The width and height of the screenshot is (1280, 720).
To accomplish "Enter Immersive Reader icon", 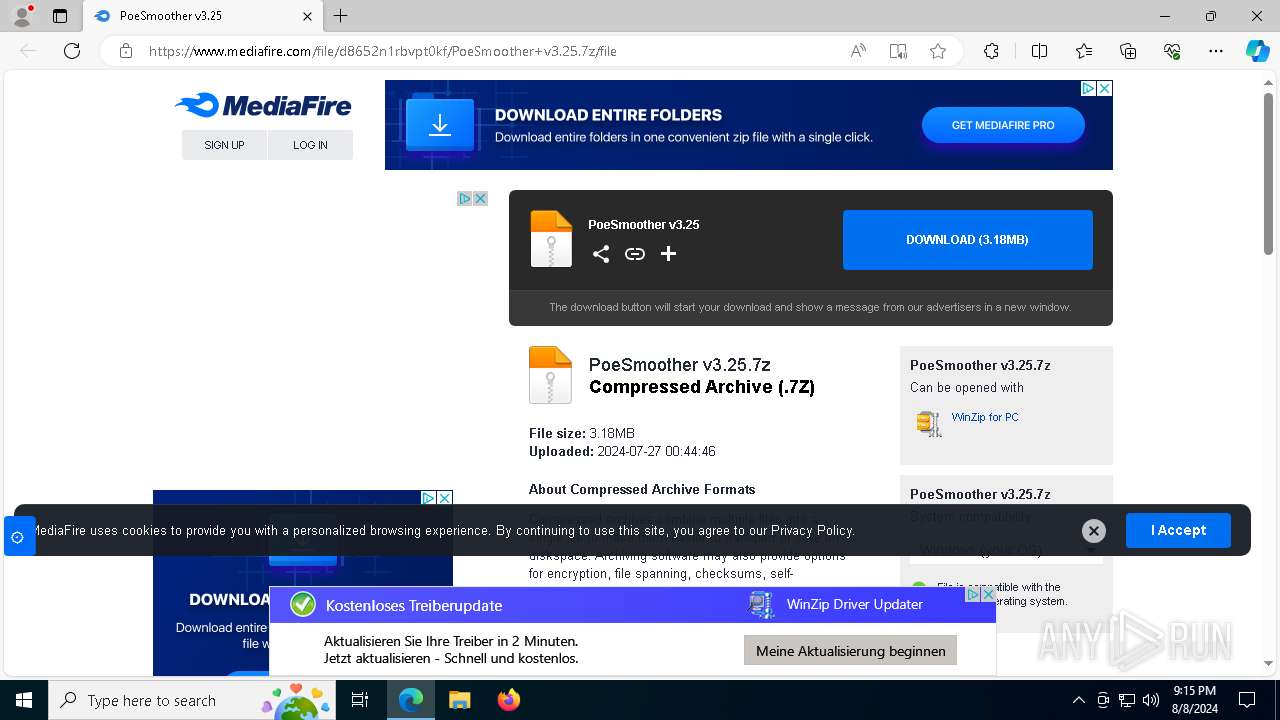I will 898,51.
